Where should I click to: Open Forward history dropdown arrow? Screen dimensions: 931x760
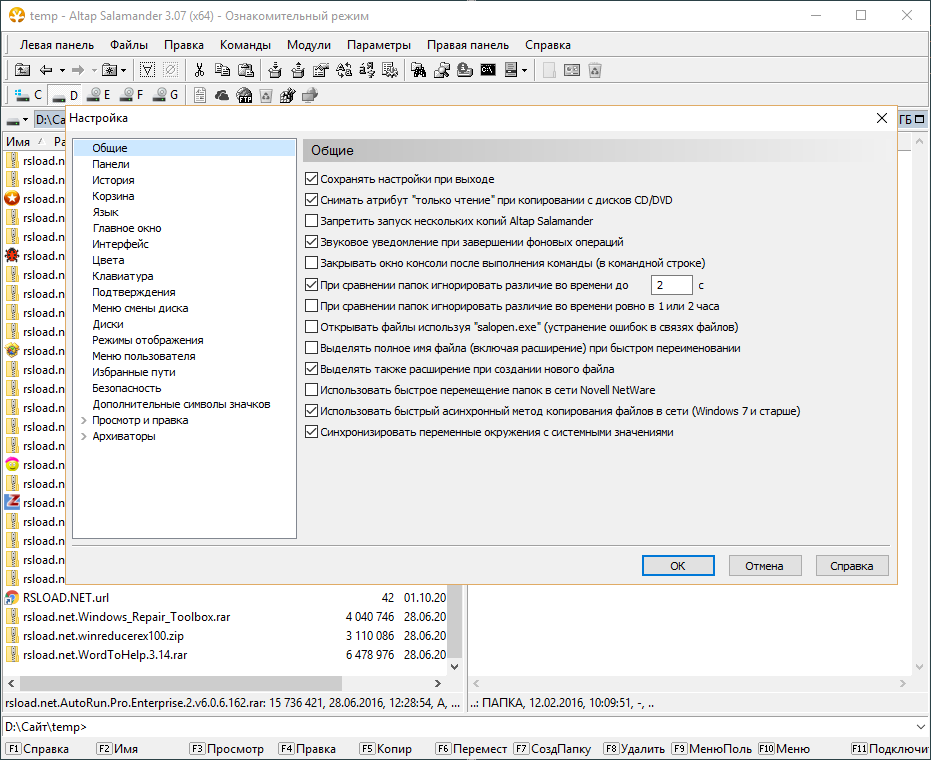click(x=94, y=71)
